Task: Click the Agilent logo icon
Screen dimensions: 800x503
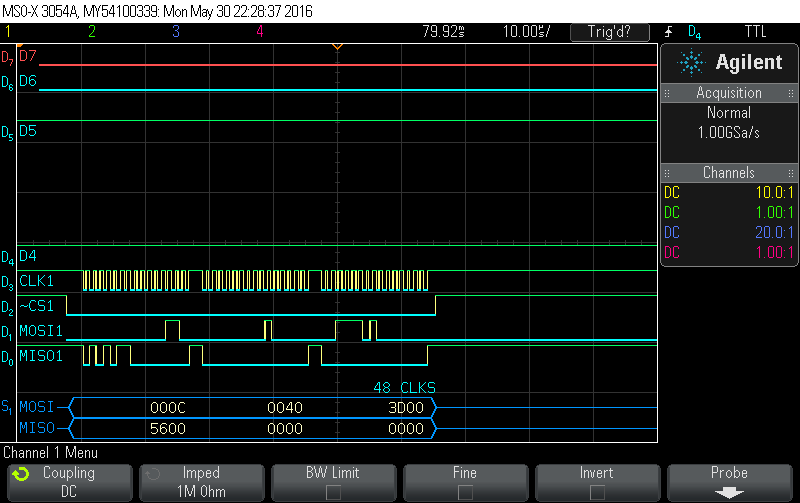Action: [691, 63]
